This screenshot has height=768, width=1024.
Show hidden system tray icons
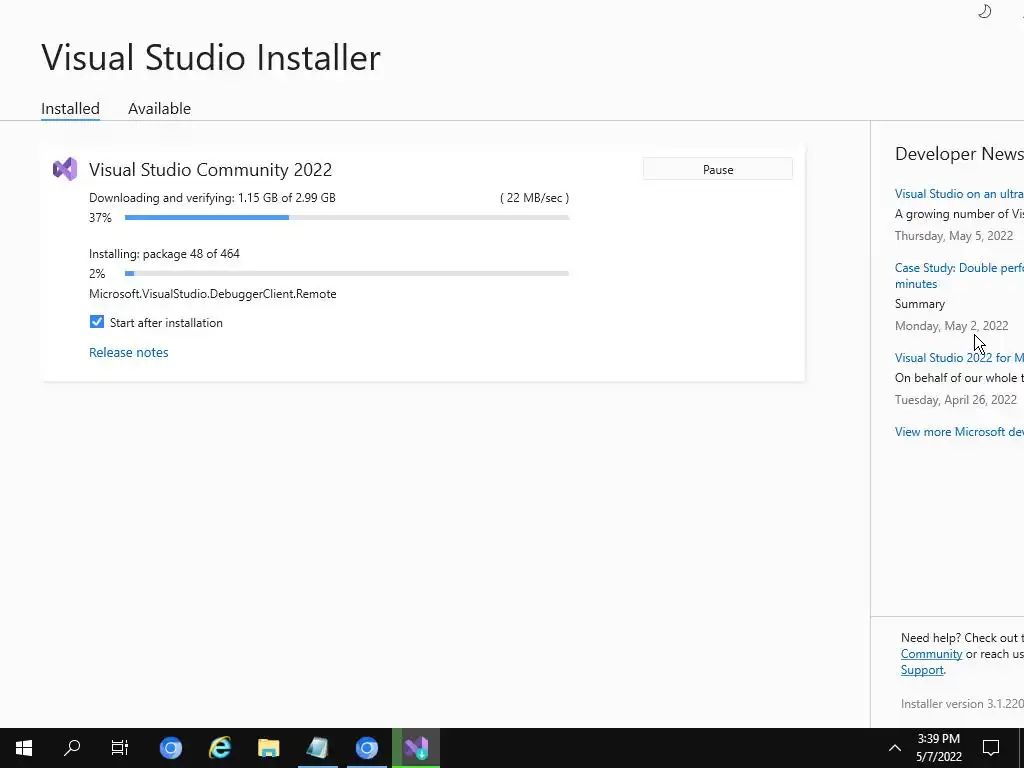click(x=895, y=748)
